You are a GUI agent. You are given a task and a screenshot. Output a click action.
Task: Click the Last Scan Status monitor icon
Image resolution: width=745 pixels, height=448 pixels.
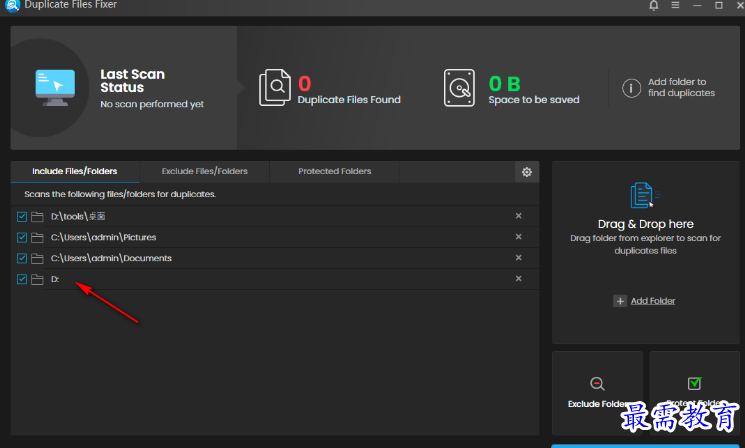coord(55,88)
